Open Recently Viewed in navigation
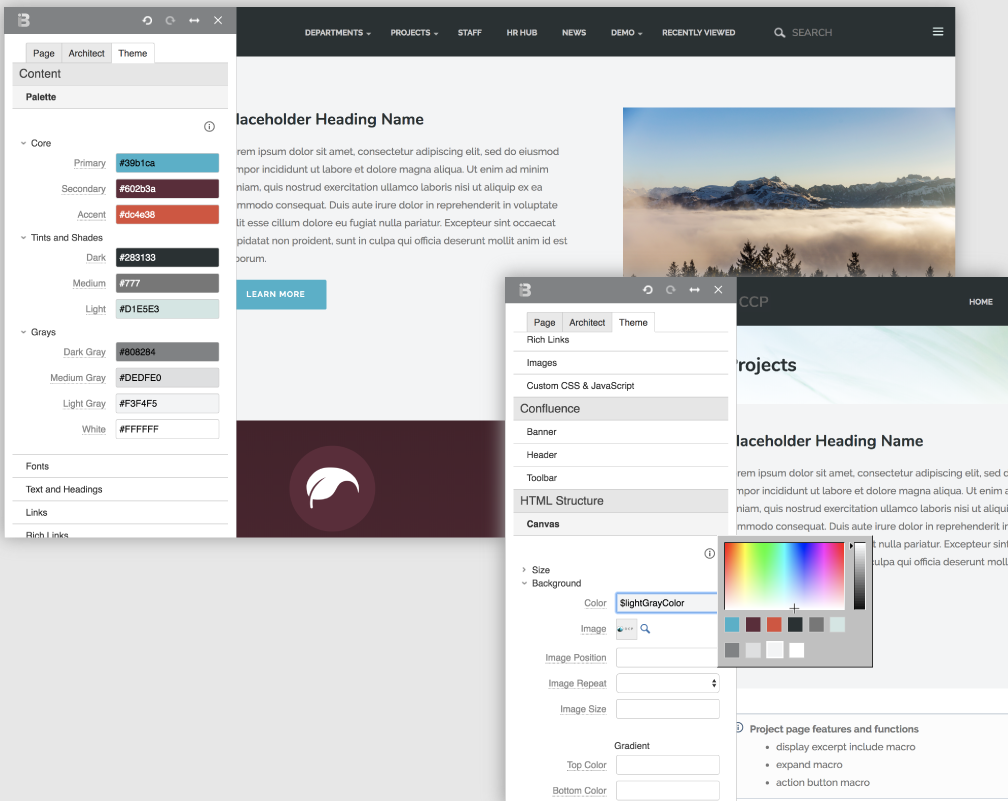Screen dimensions: 1008x801 699,33
